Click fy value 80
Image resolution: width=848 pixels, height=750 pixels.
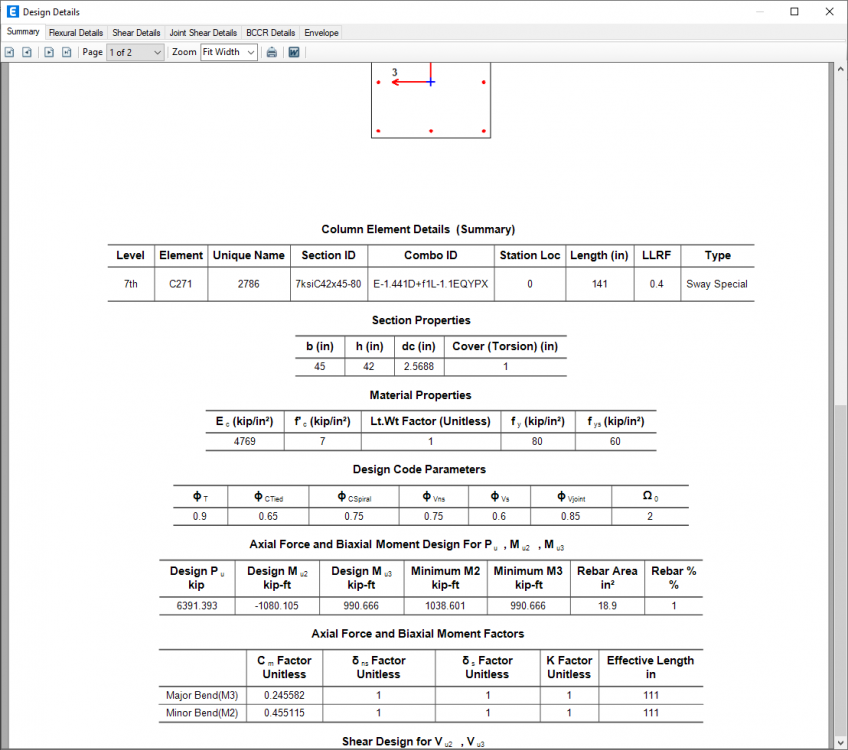537,441
